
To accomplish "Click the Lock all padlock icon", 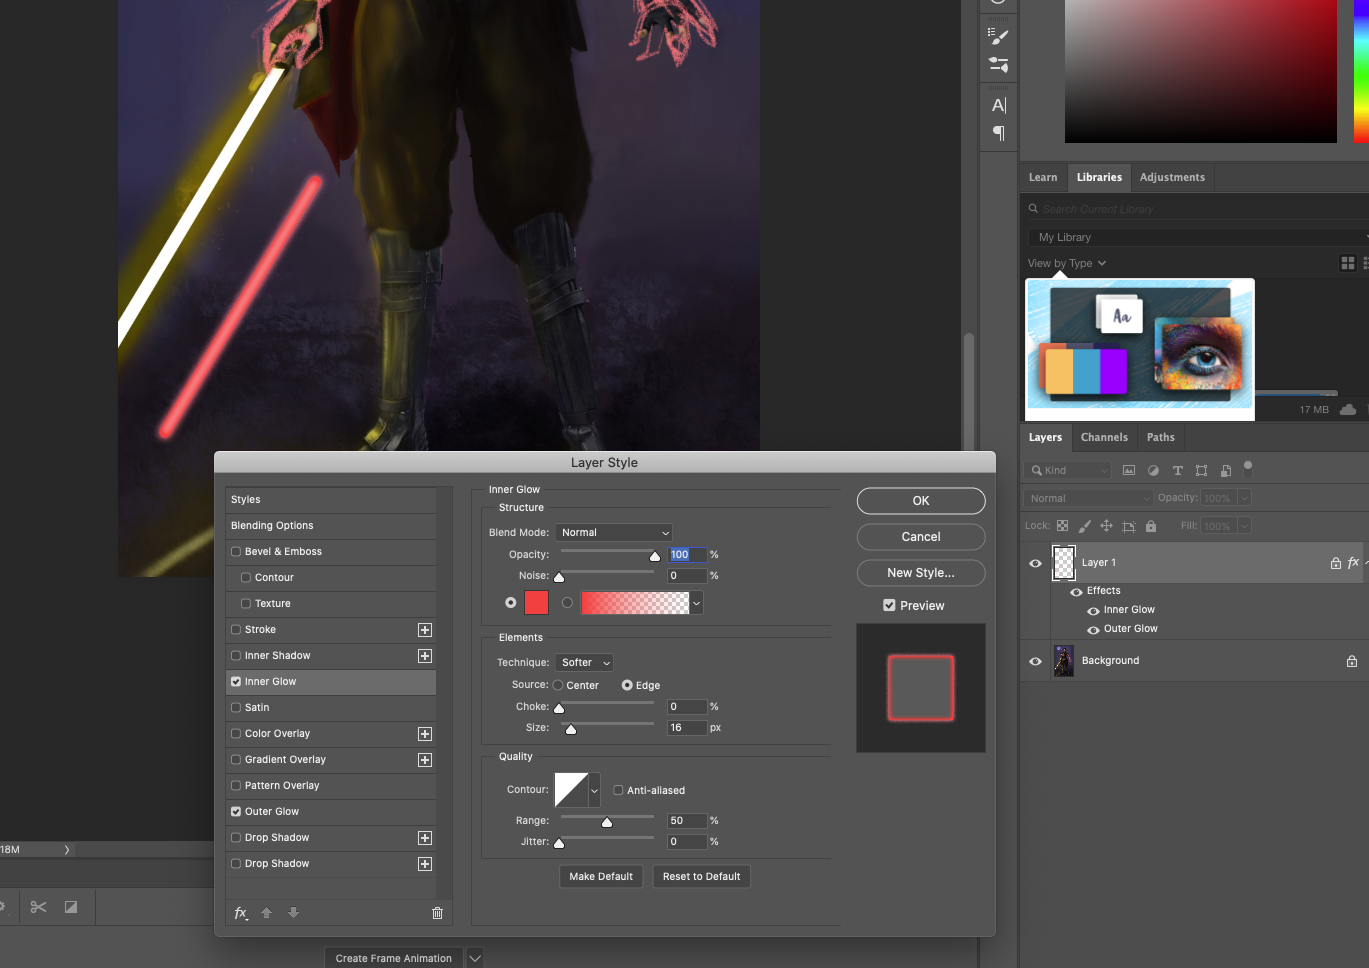I will (x=1151, y=526).
